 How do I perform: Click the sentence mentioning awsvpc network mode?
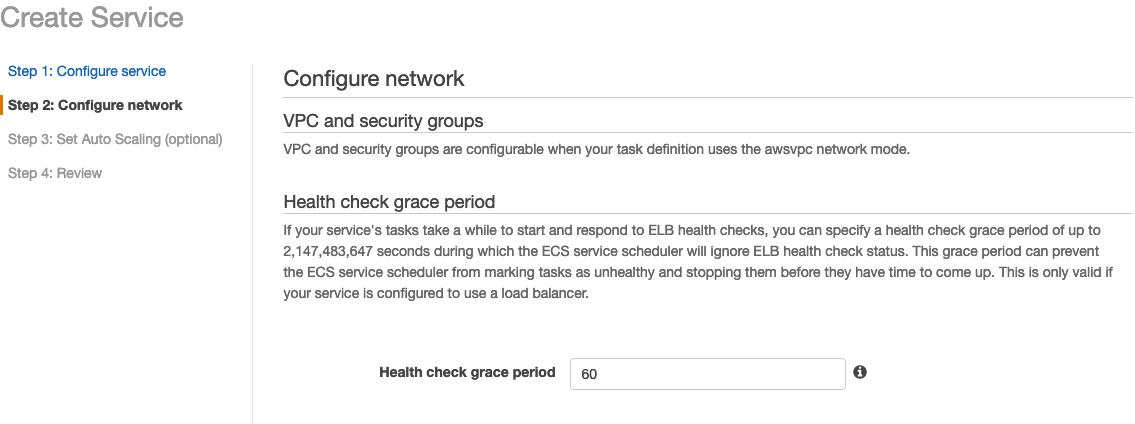pos(597,150)
